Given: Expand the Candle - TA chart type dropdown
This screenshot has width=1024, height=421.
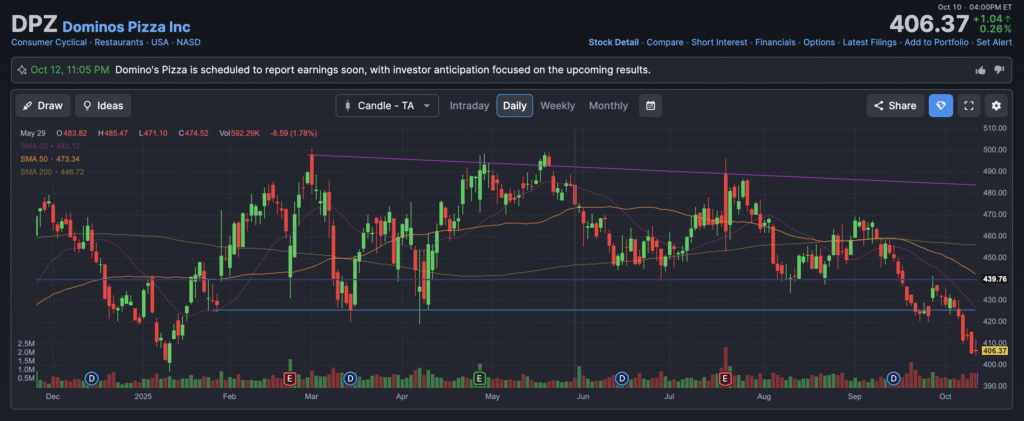Looking at the screenshot, I should pyautogui.click(x=387, y=105).
